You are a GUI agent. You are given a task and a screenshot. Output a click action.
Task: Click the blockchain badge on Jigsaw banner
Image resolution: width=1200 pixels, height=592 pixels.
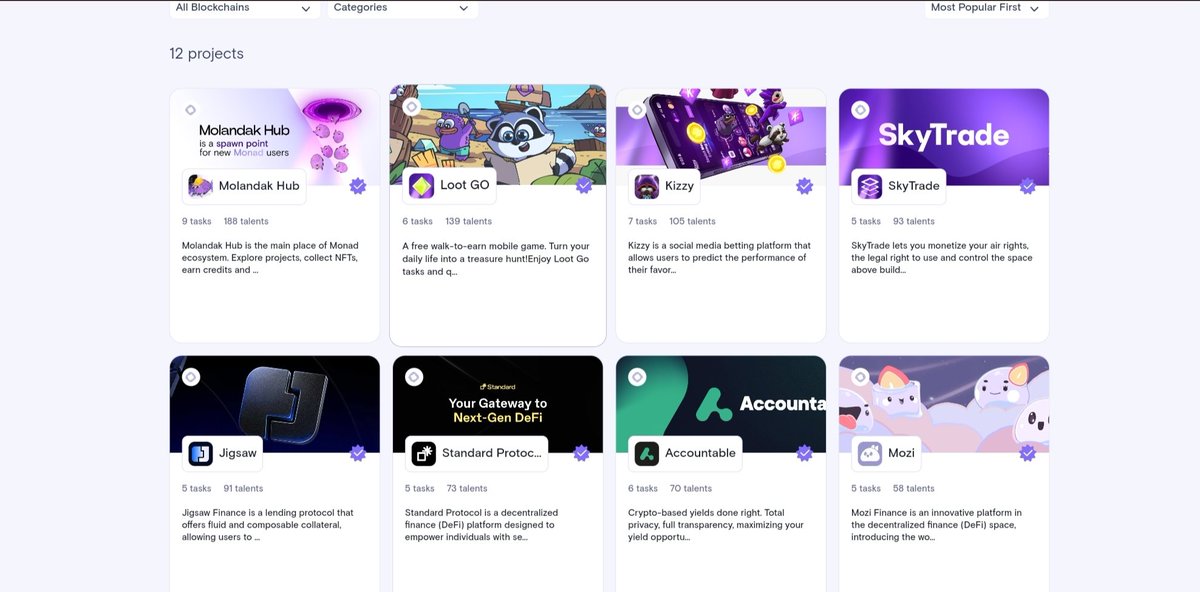(x=191, y=377)
